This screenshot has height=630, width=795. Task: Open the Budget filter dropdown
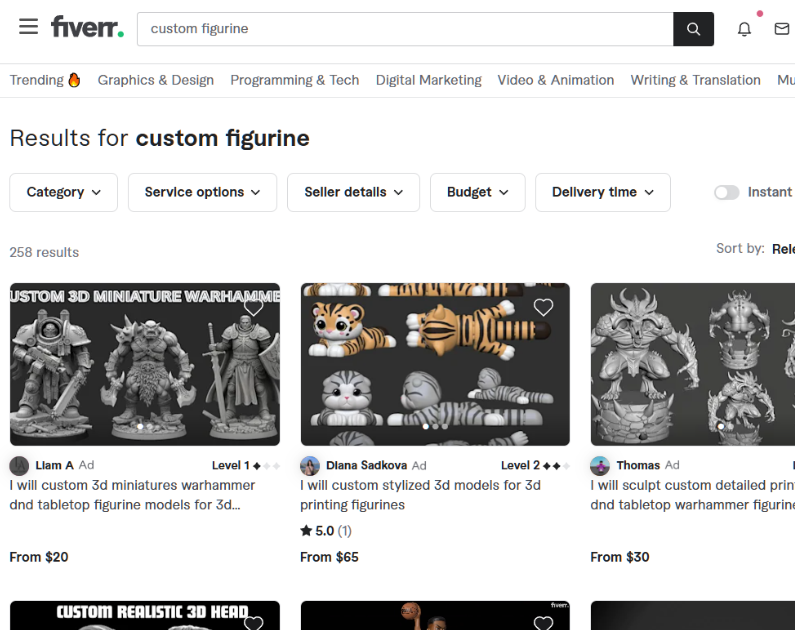478,193
